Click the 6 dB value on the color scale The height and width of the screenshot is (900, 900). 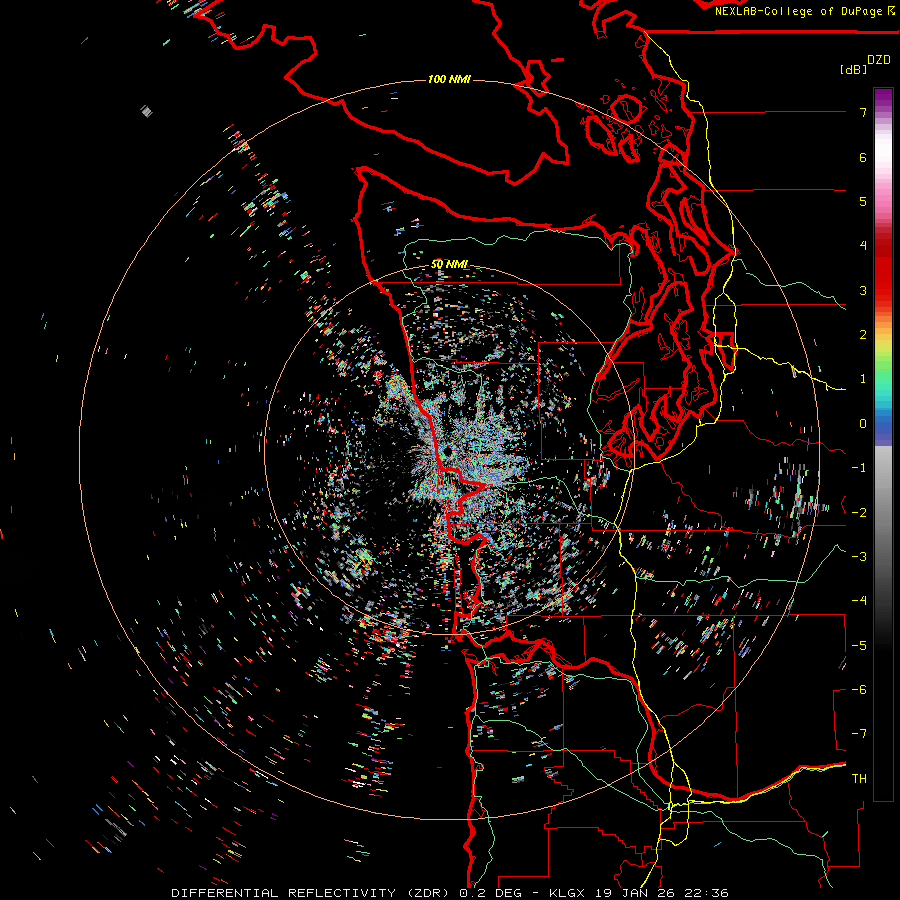click(x=863, y=157)
